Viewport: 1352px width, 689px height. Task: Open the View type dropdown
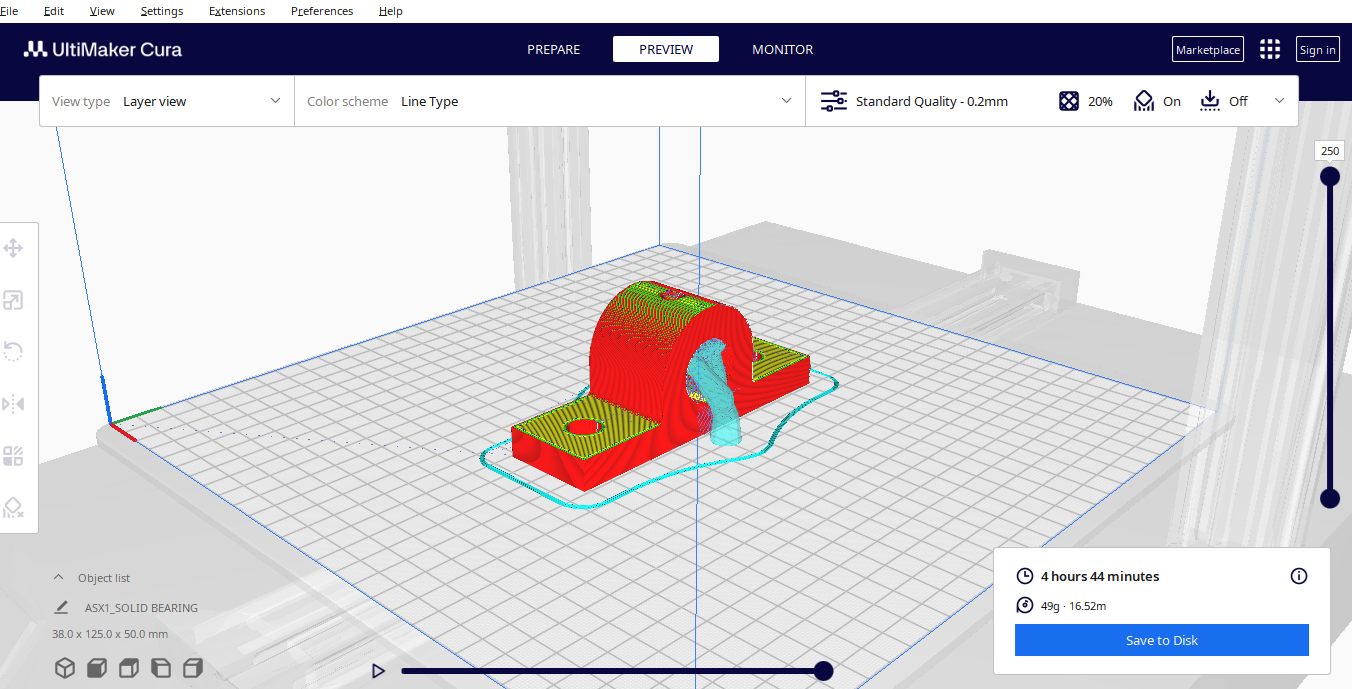pos(167,101)
